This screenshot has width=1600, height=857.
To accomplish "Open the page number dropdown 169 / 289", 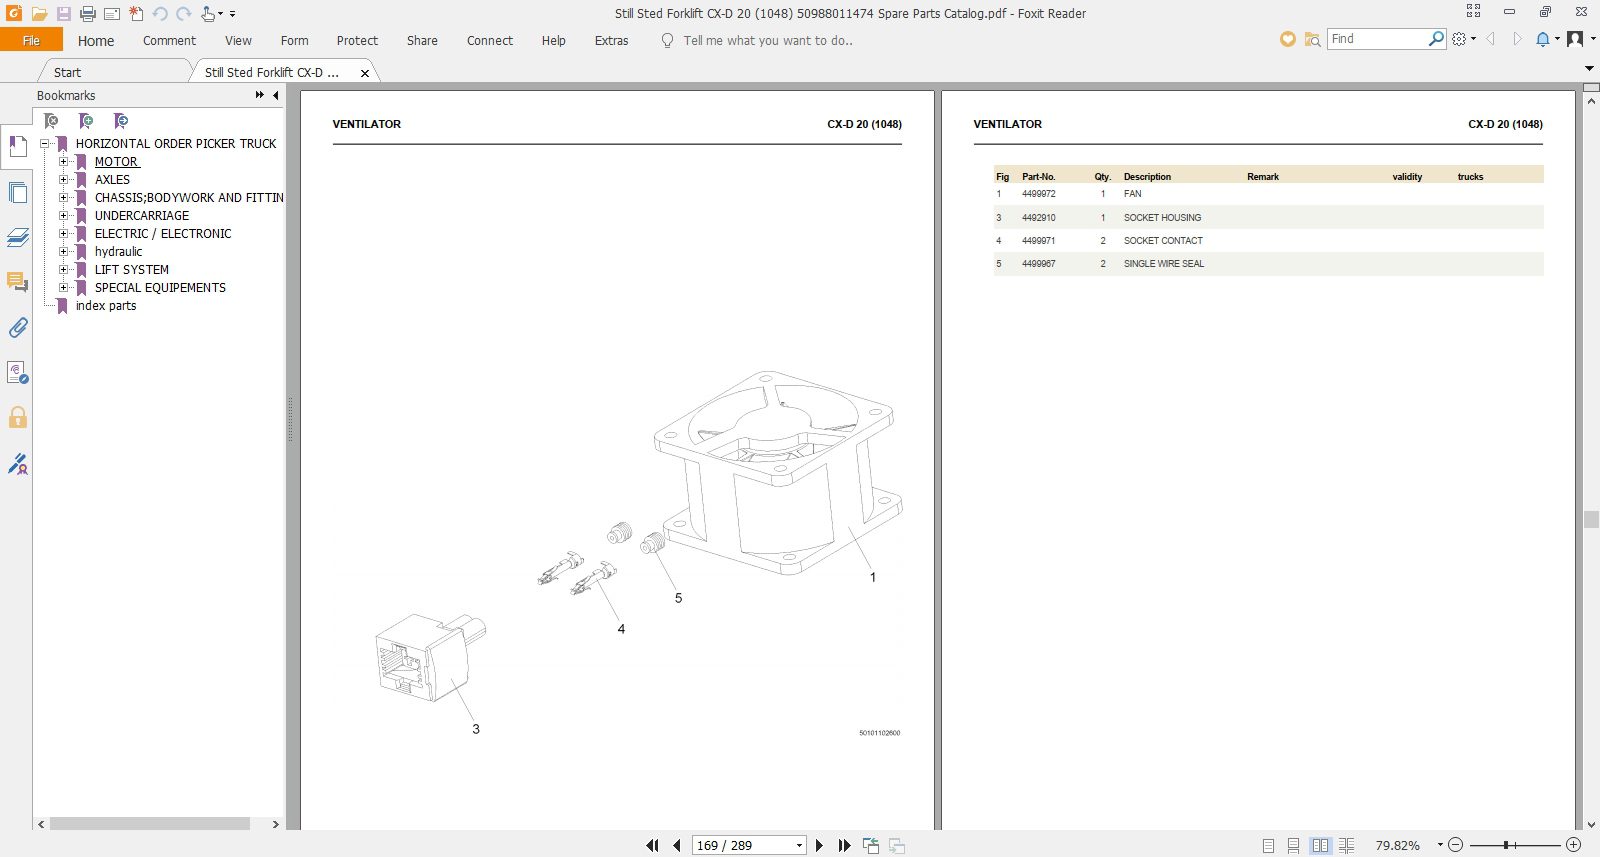I will [x=798, y=846].
